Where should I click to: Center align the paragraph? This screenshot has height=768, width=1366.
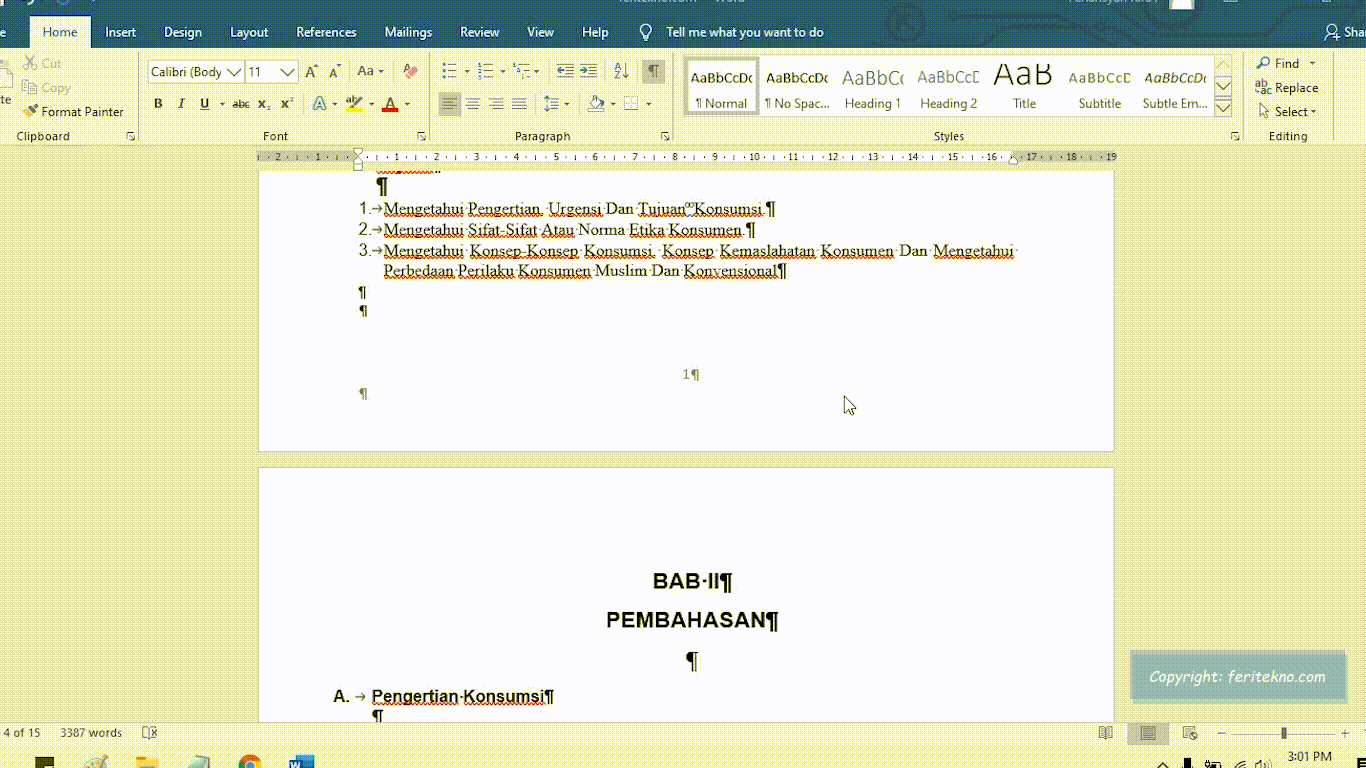473,104
